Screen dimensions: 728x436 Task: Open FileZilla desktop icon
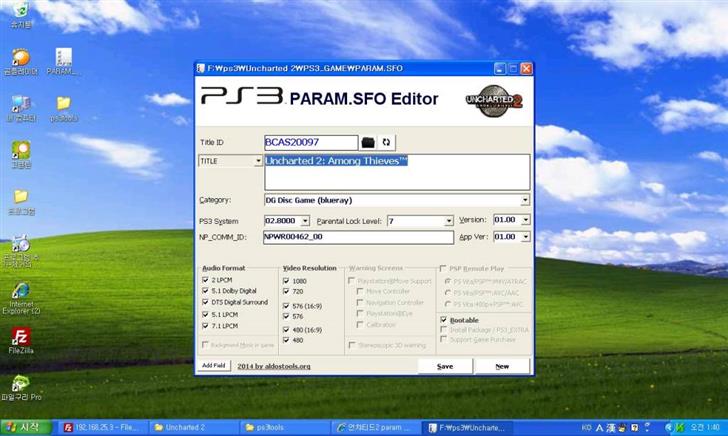(x=20, y=342)
